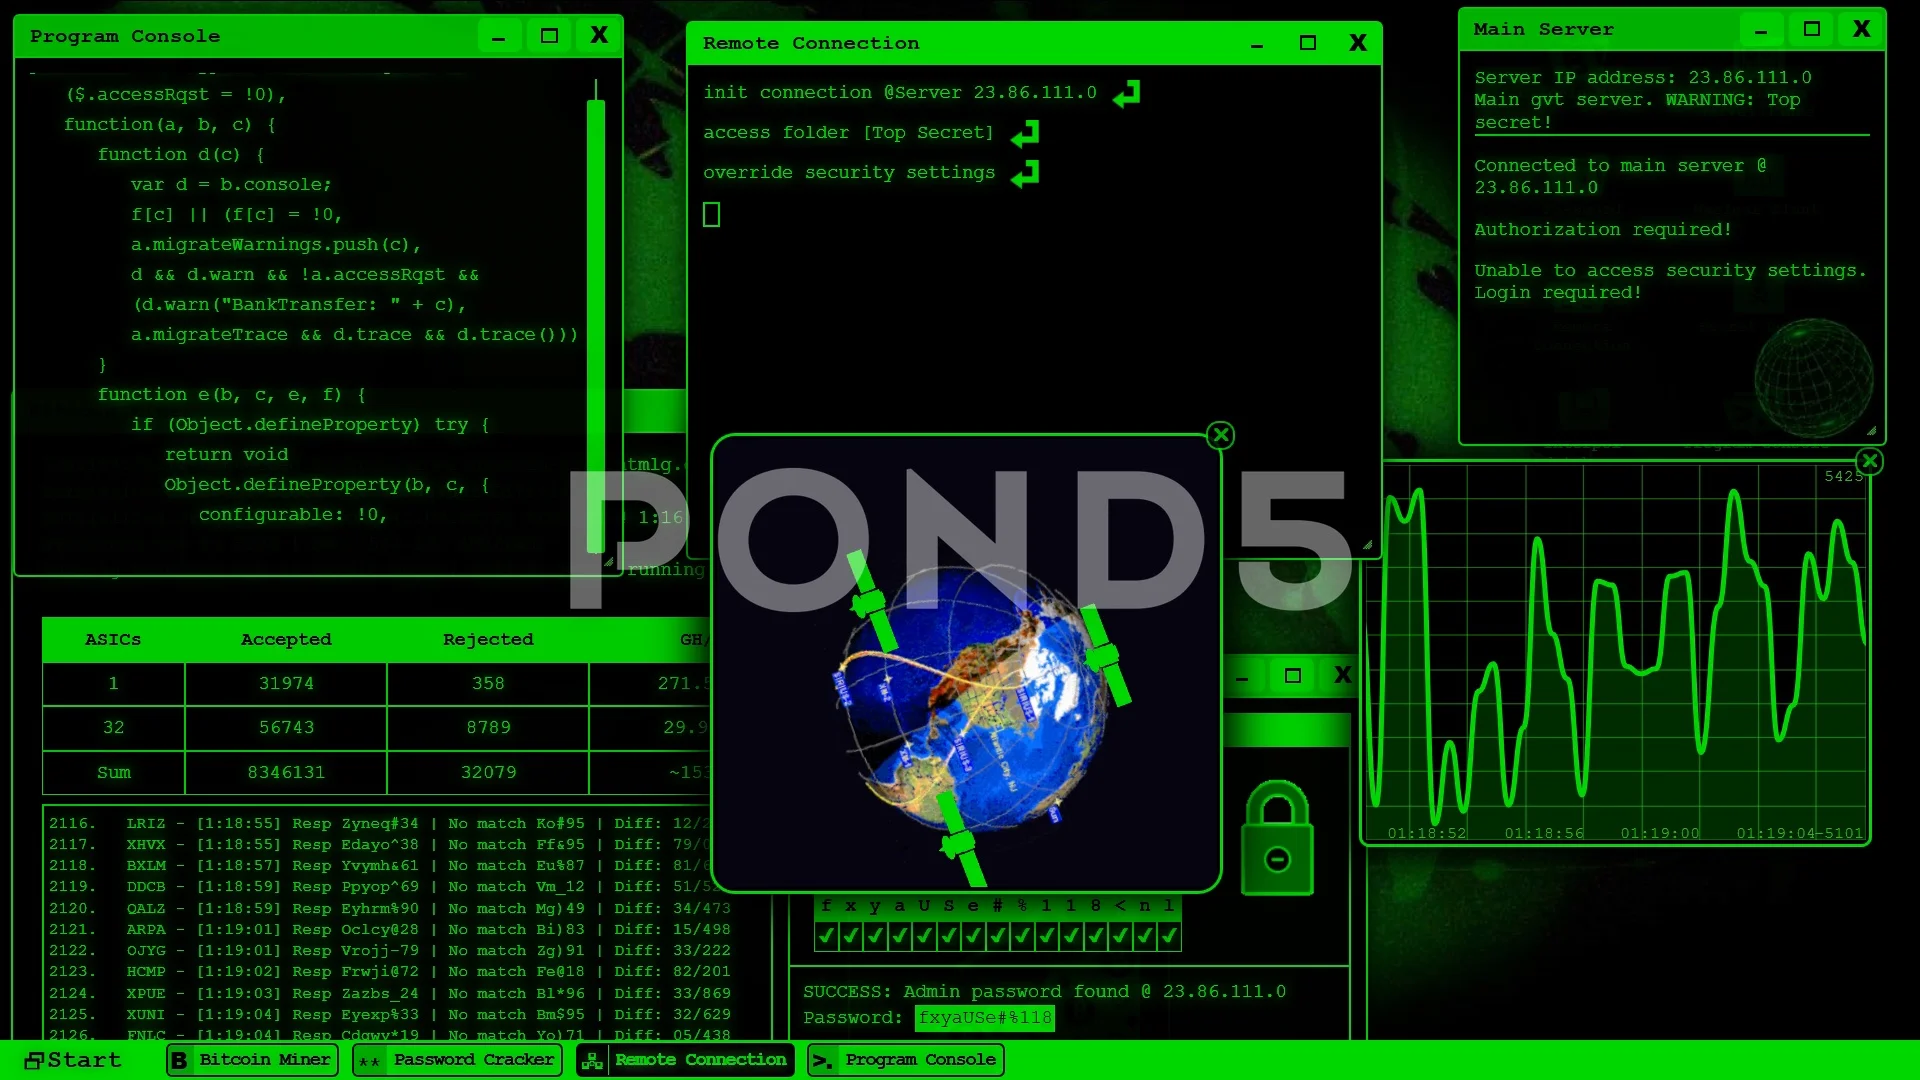Click the green enter arrow next to access folder
The image size is (1920, 1080).
point(1027,132)
